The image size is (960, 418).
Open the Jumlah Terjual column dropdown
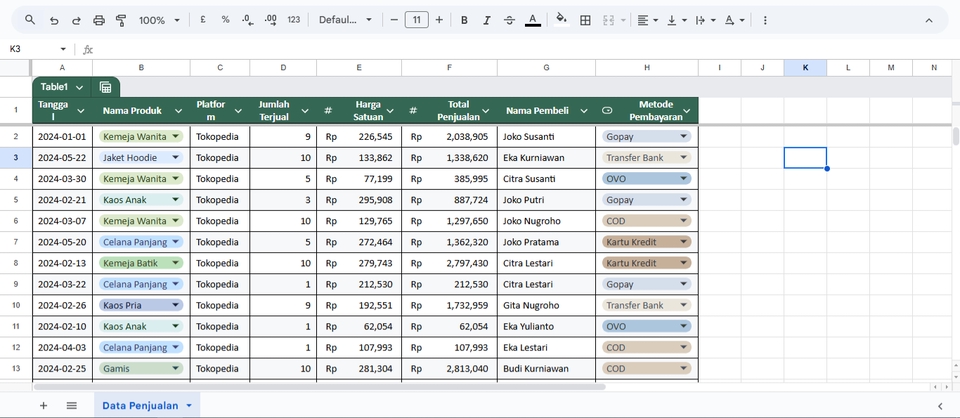pos(305,111)
